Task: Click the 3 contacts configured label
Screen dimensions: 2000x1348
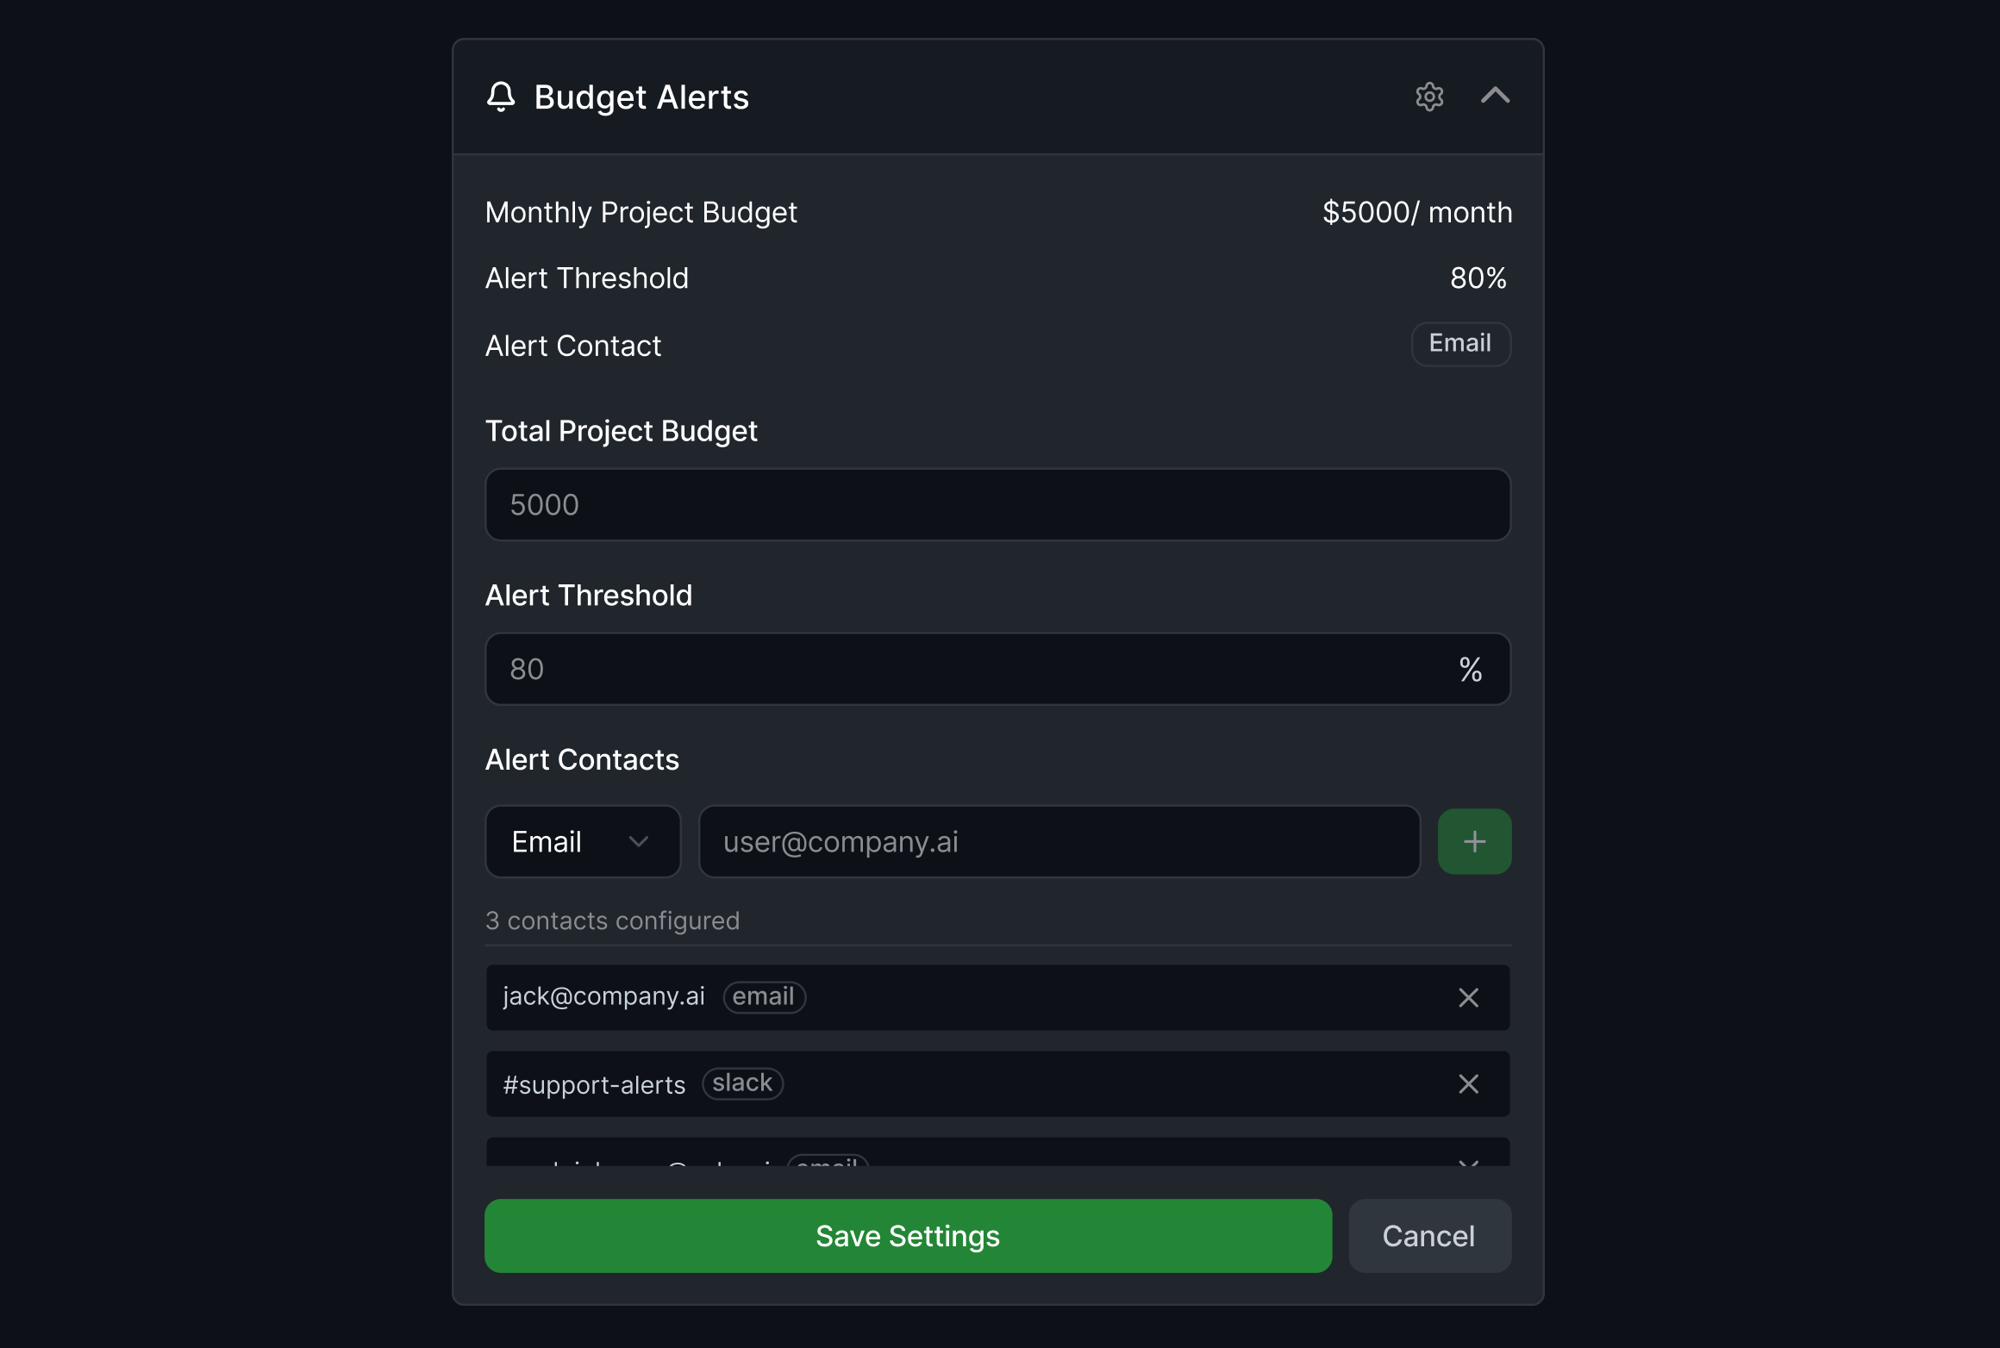Action: click(x=613, y=920)
